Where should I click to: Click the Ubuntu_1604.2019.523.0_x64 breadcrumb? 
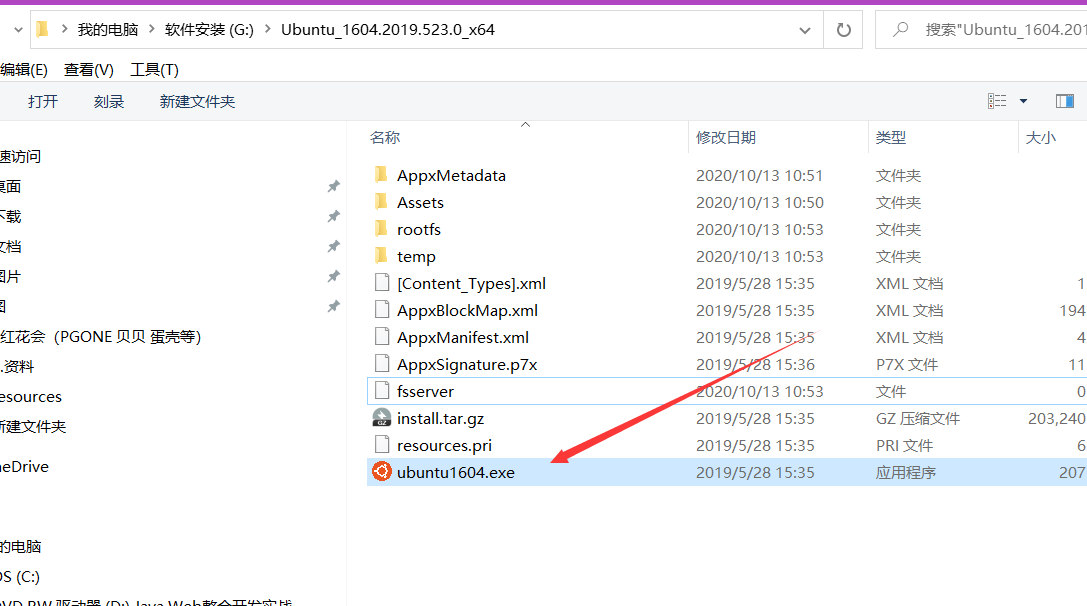click(x=388, y=30)
